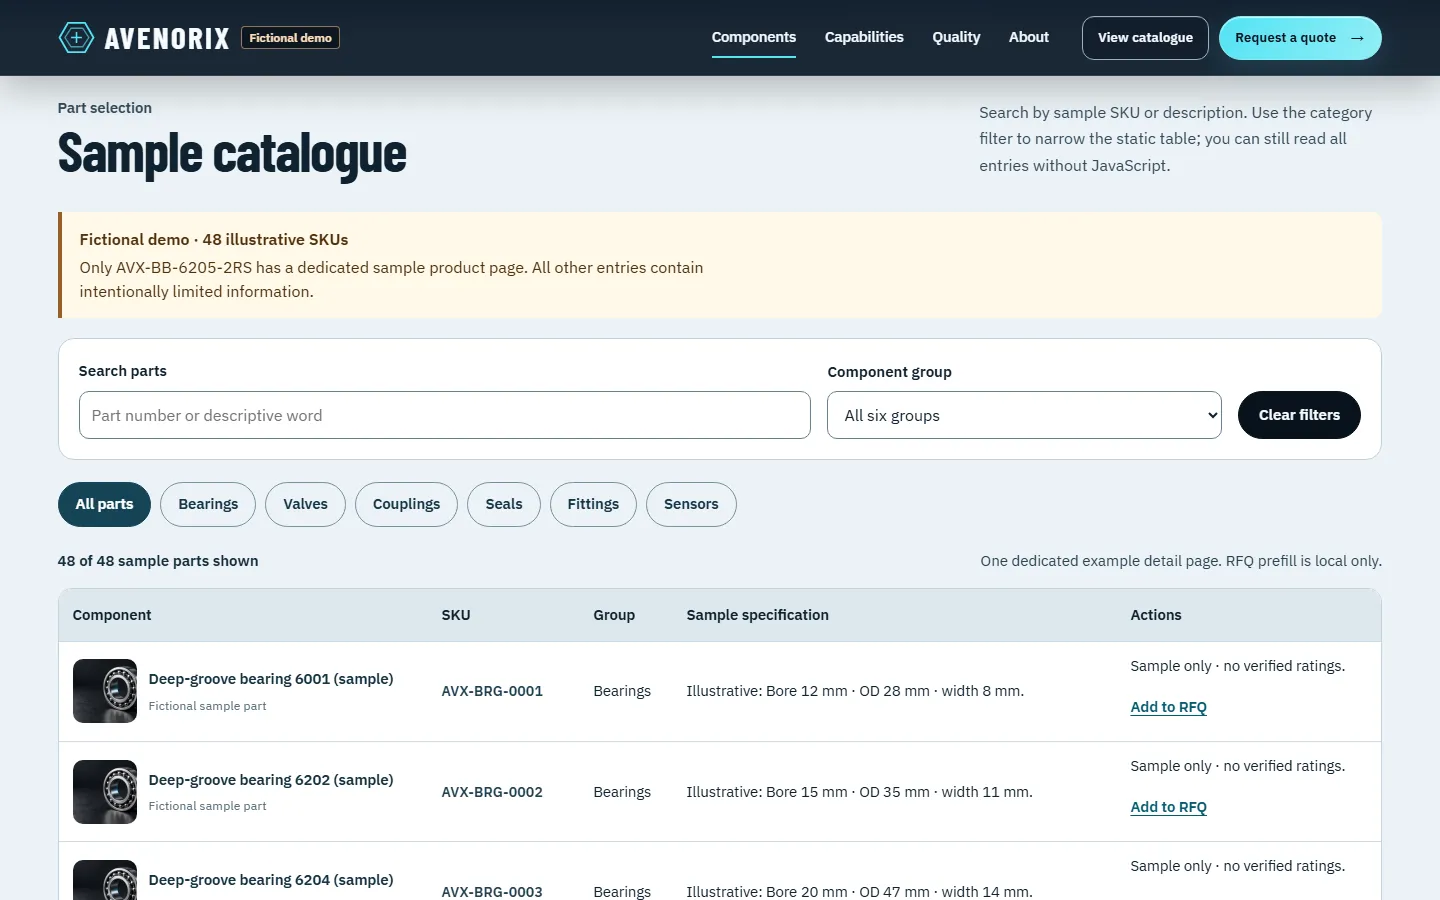
Task: Click Request a quote button
Action: point(1300,38)
